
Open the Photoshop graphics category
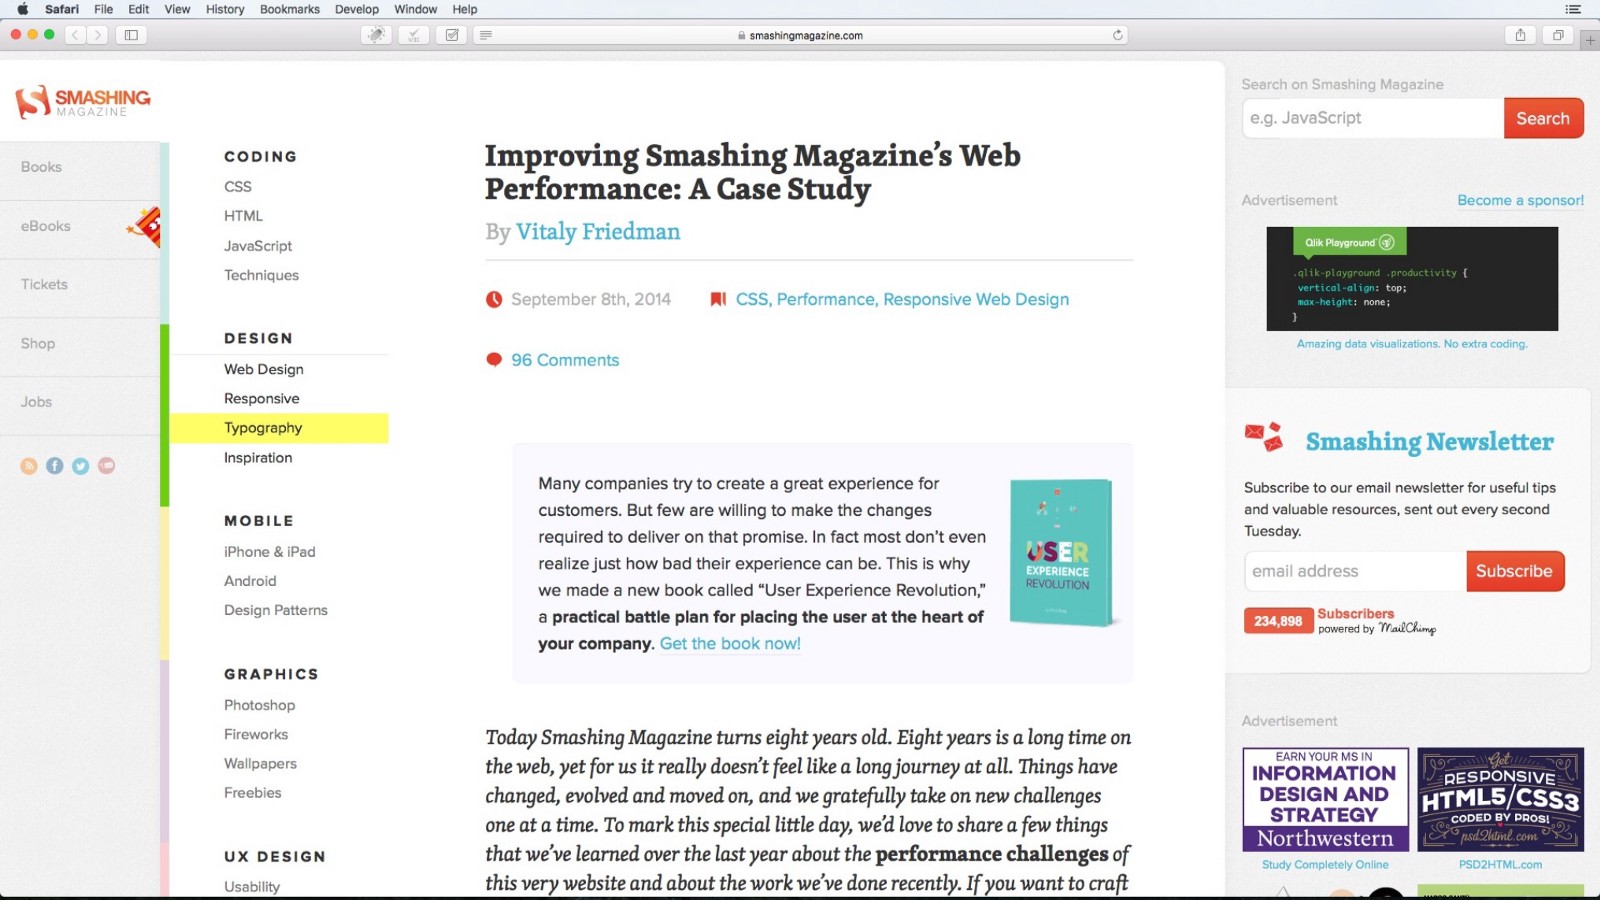coord(260,705)
